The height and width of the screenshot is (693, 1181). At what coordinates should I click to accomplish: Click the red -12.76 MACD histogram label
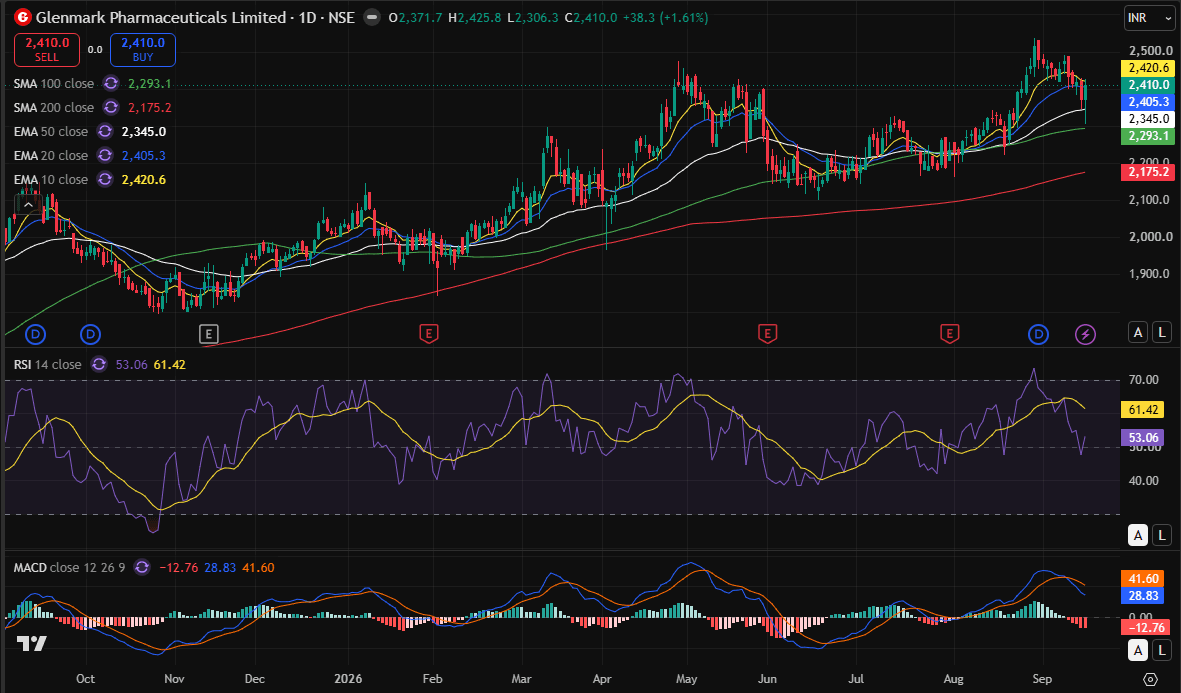tap(1146, 627)
